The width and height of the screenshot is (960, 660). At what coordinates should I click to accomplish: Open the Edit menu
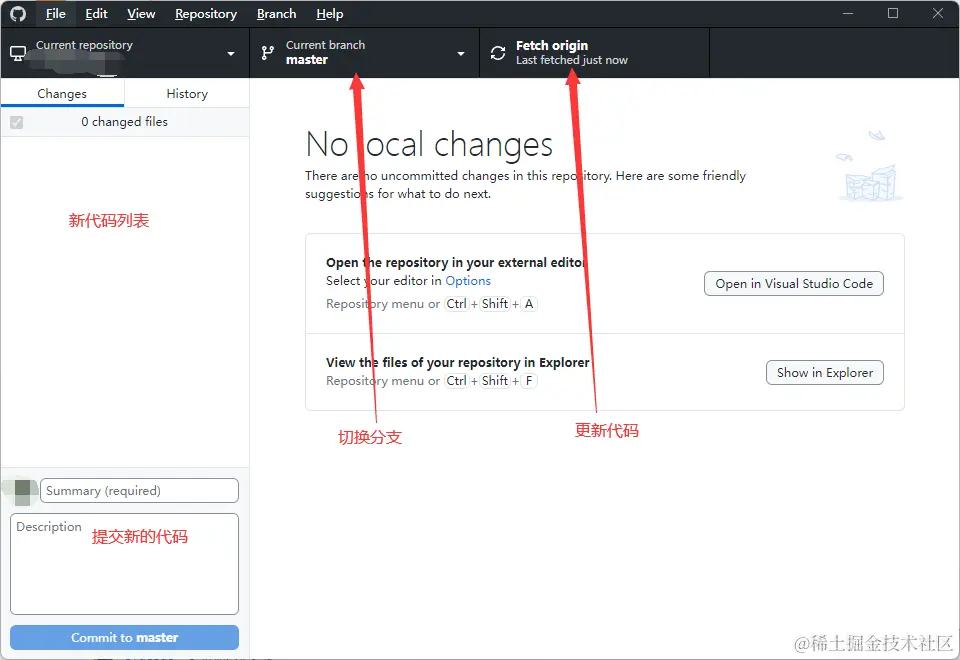tap(96, 13)
